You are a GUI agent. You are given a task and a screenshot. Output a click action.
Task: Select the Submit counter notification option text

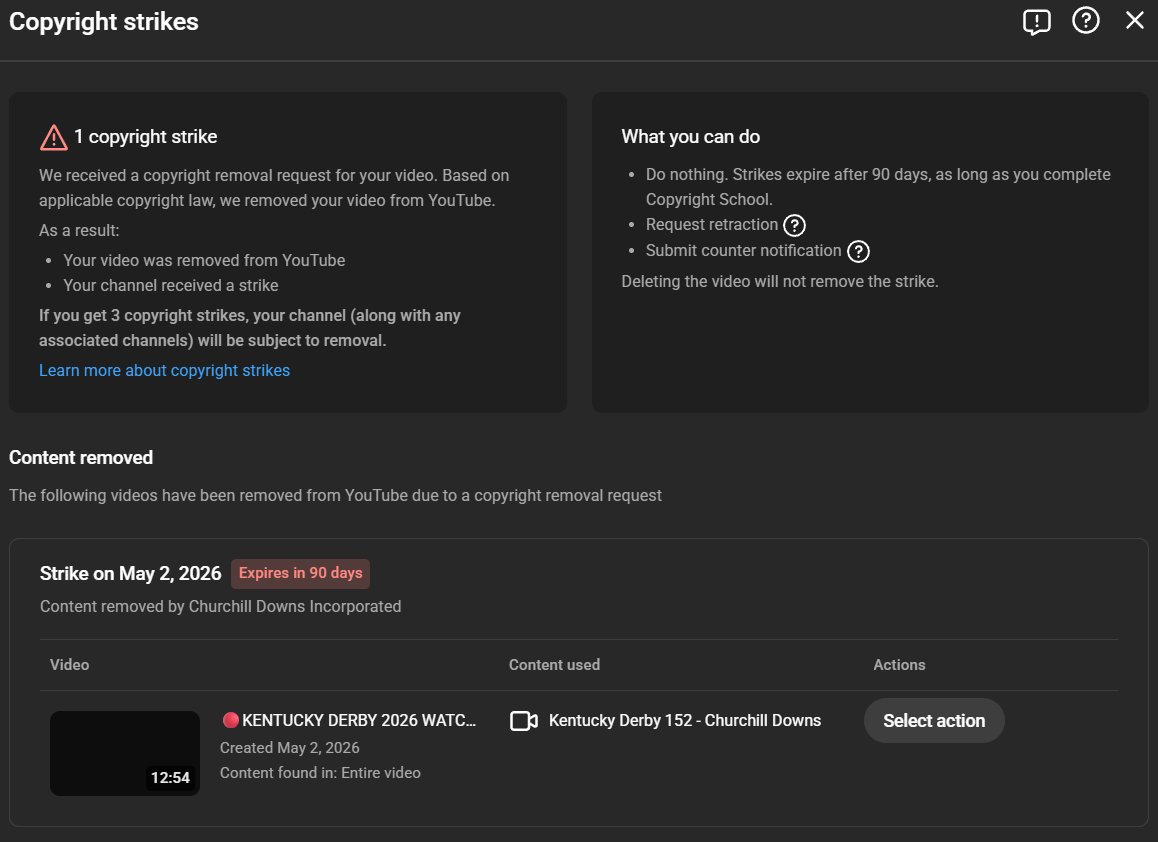744,250
